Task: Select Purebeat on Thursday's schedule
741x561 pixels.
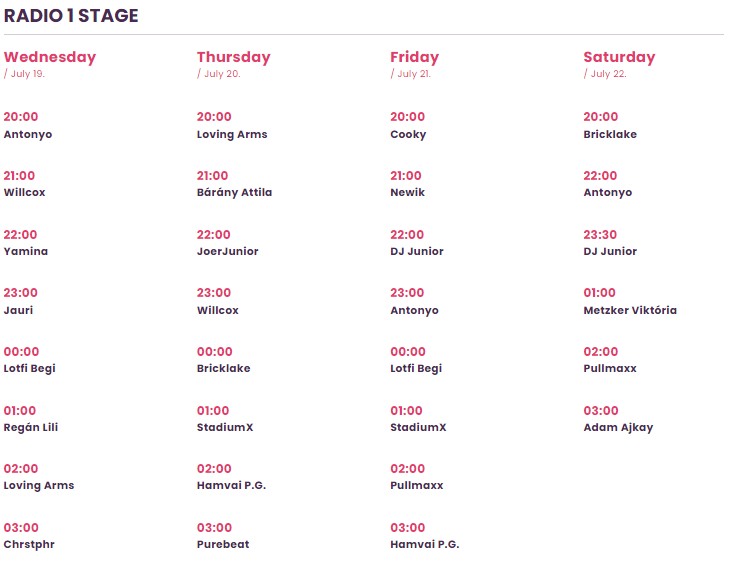Action: point(223,544)
